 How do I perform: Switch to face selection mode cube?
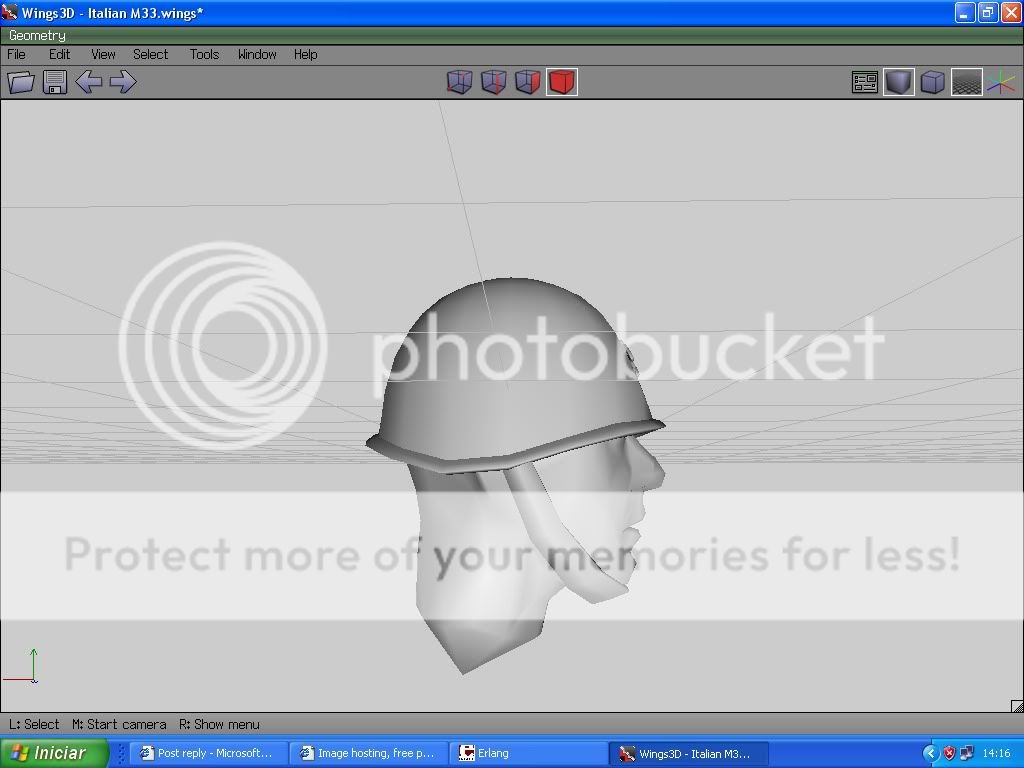point(527,82)
